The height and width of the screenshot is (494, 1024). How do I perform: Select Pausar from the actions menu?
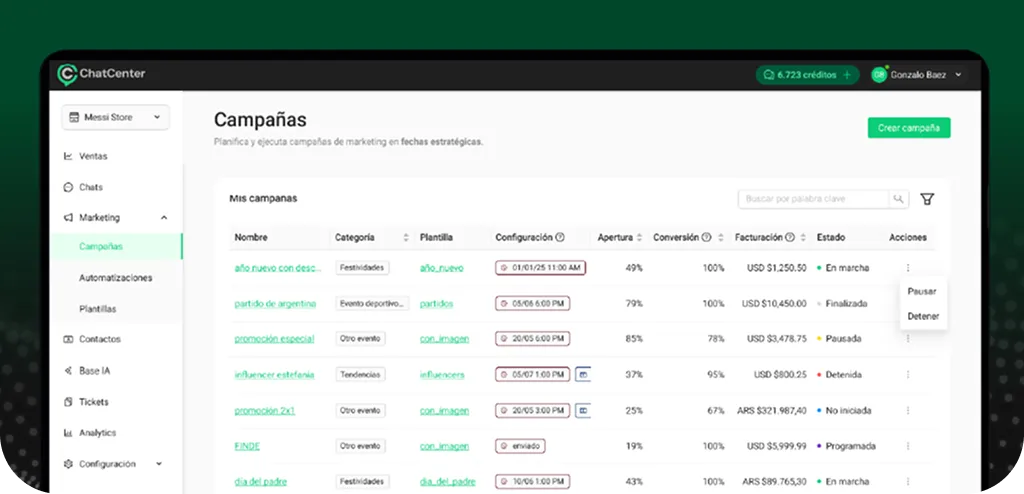[922, 291]
